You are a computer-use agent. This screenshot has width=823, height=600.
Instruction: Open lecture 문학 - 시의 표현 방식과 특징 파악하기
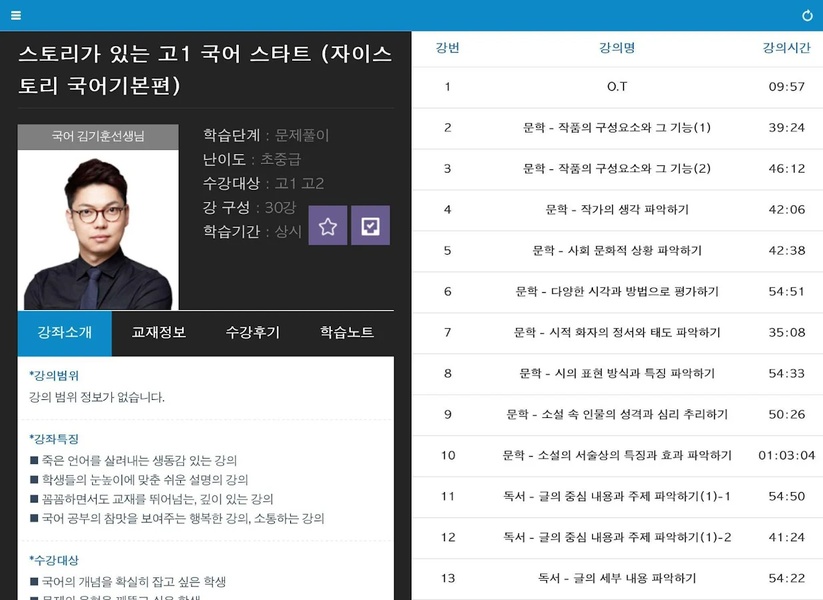click(617, 374)
